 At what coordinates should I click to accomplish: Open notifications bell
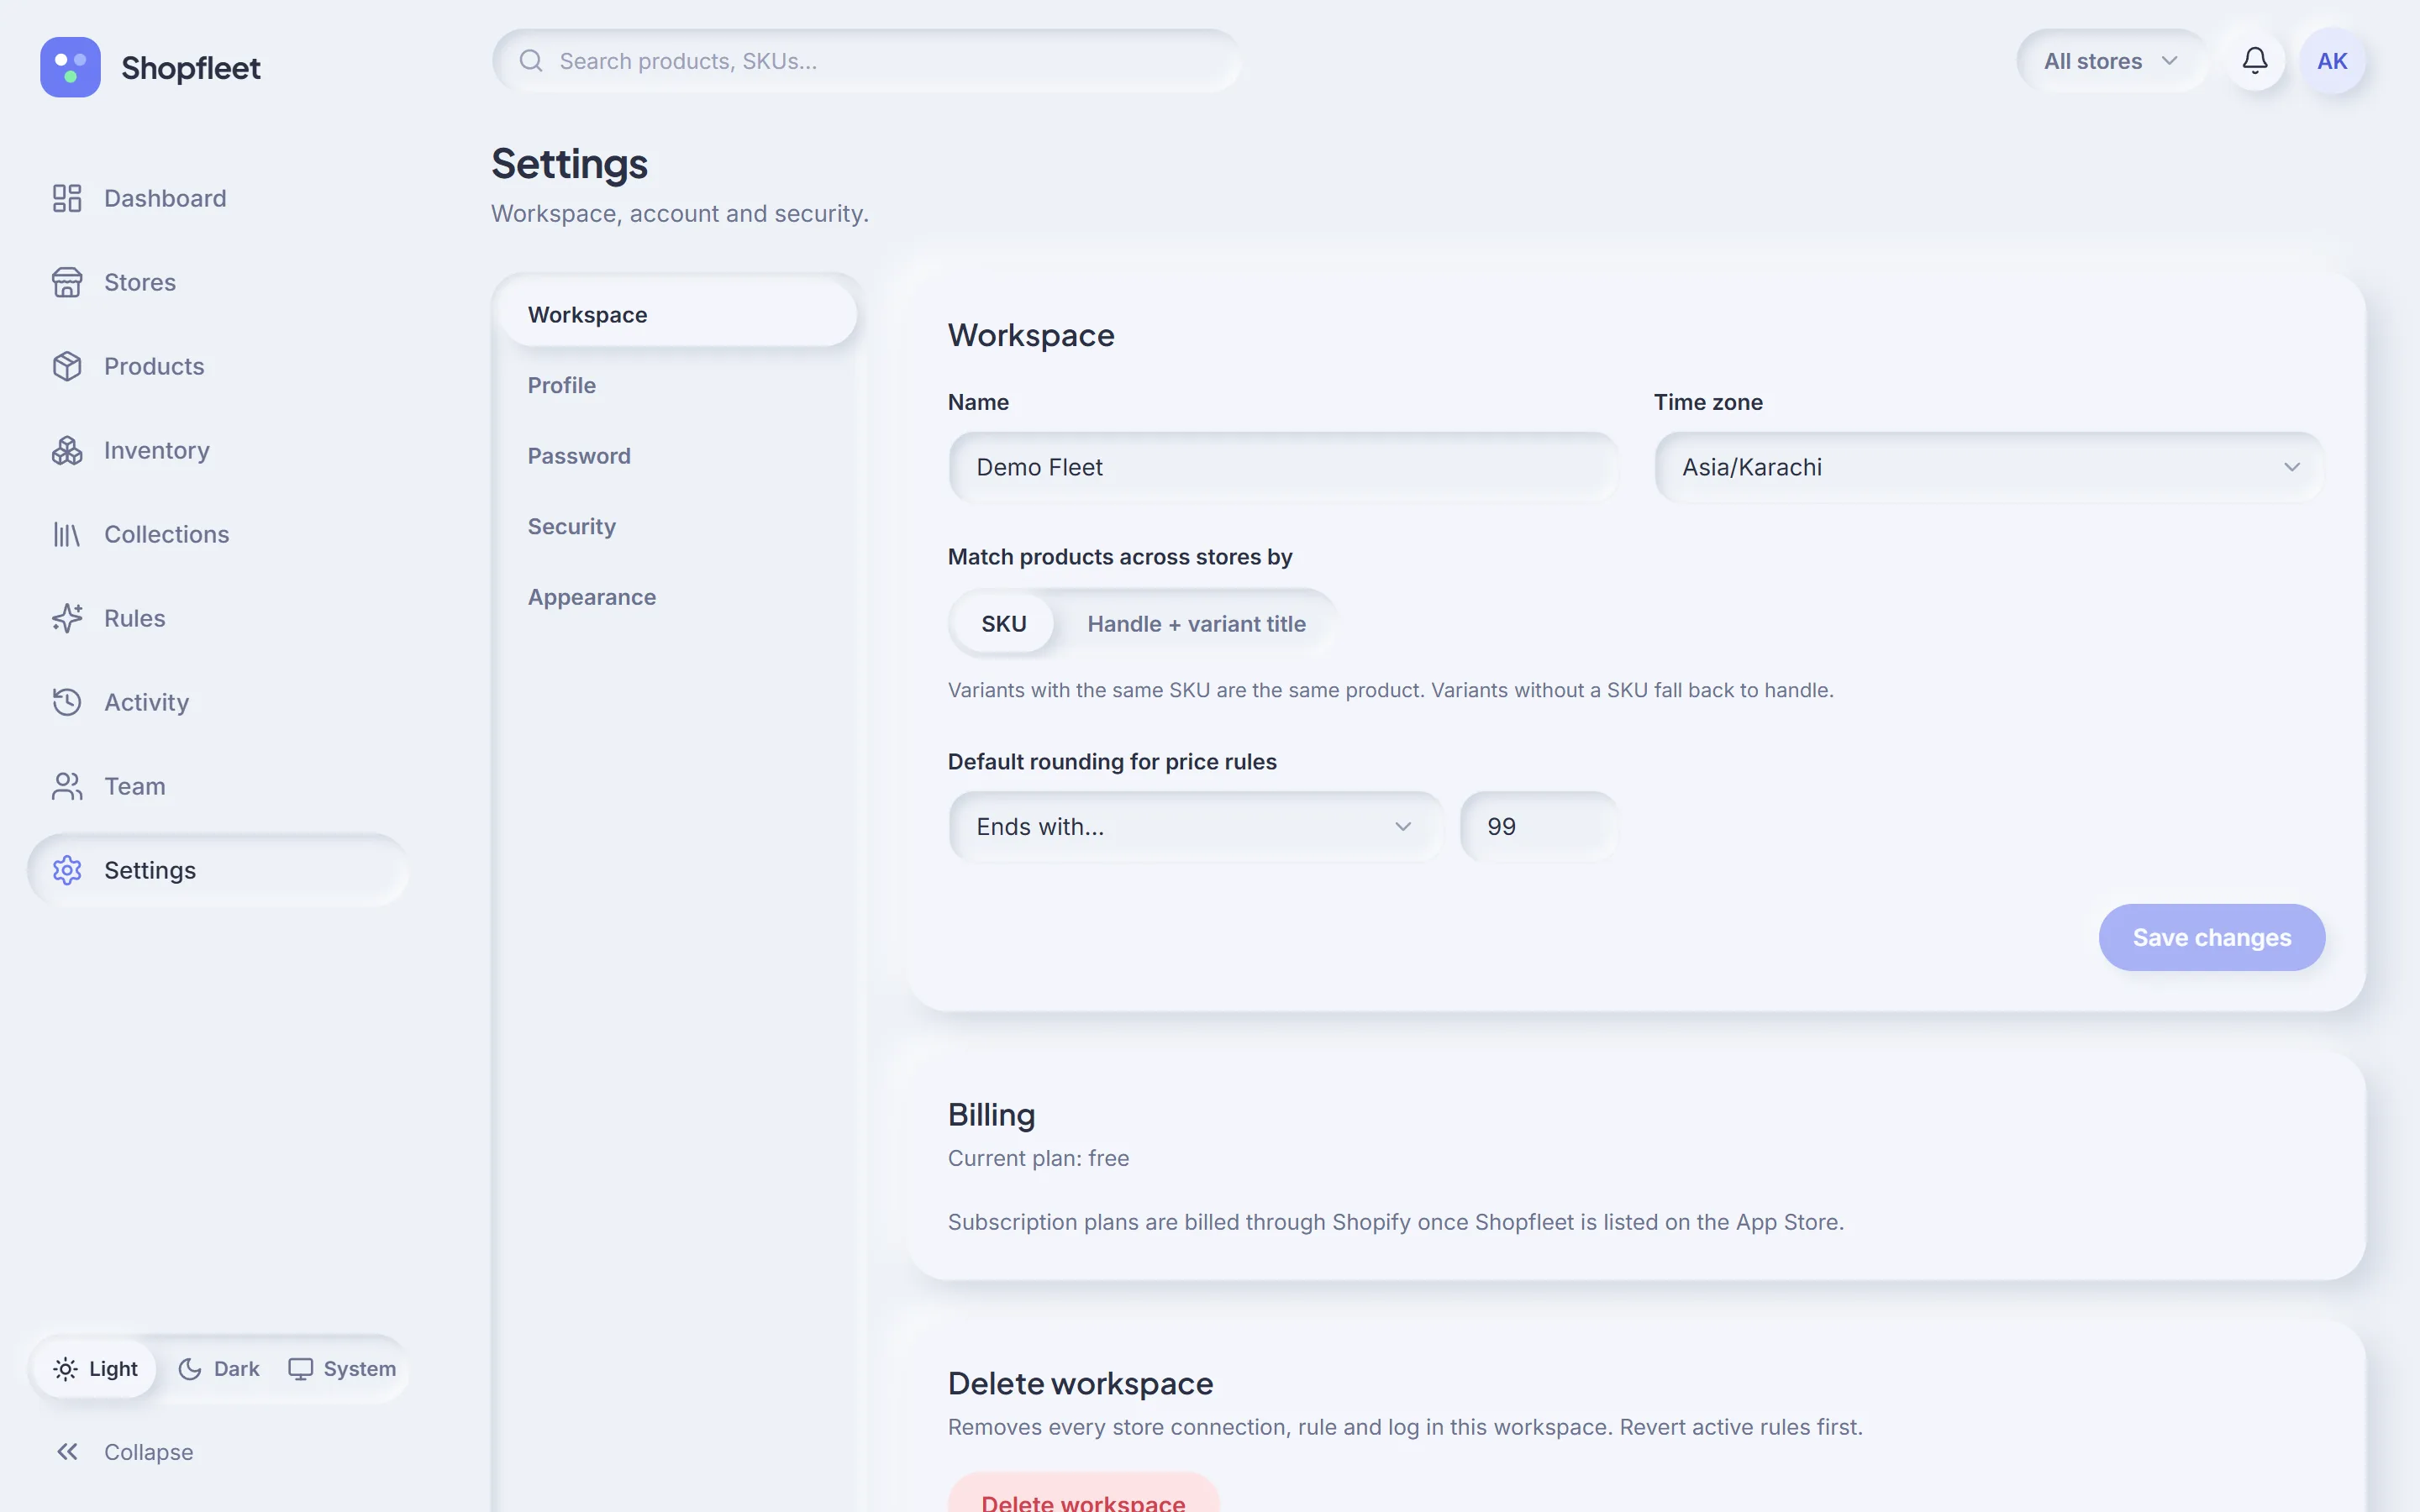(x=2254, y=61)
